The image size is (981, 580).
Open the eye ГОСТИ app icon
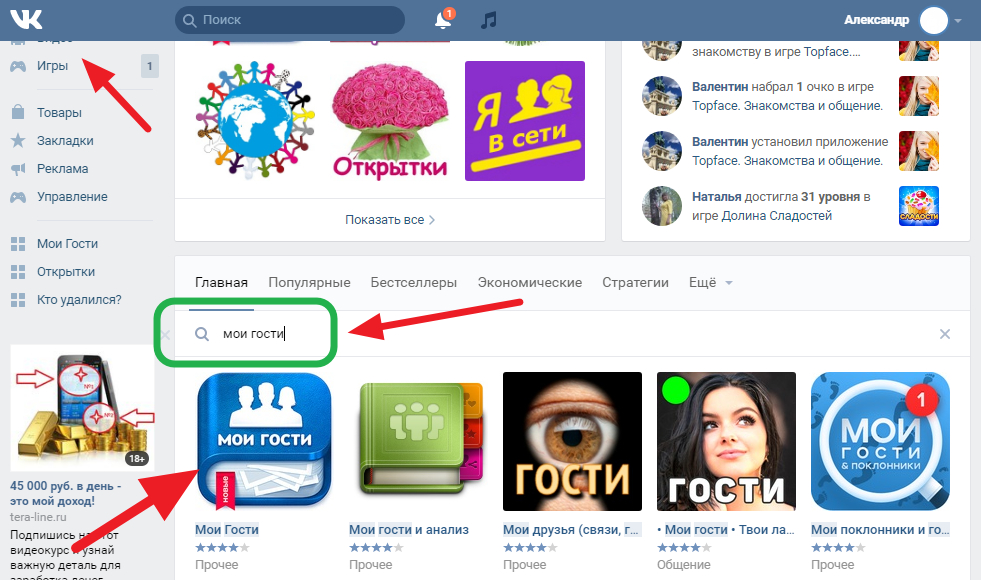[x=572, y=441]
